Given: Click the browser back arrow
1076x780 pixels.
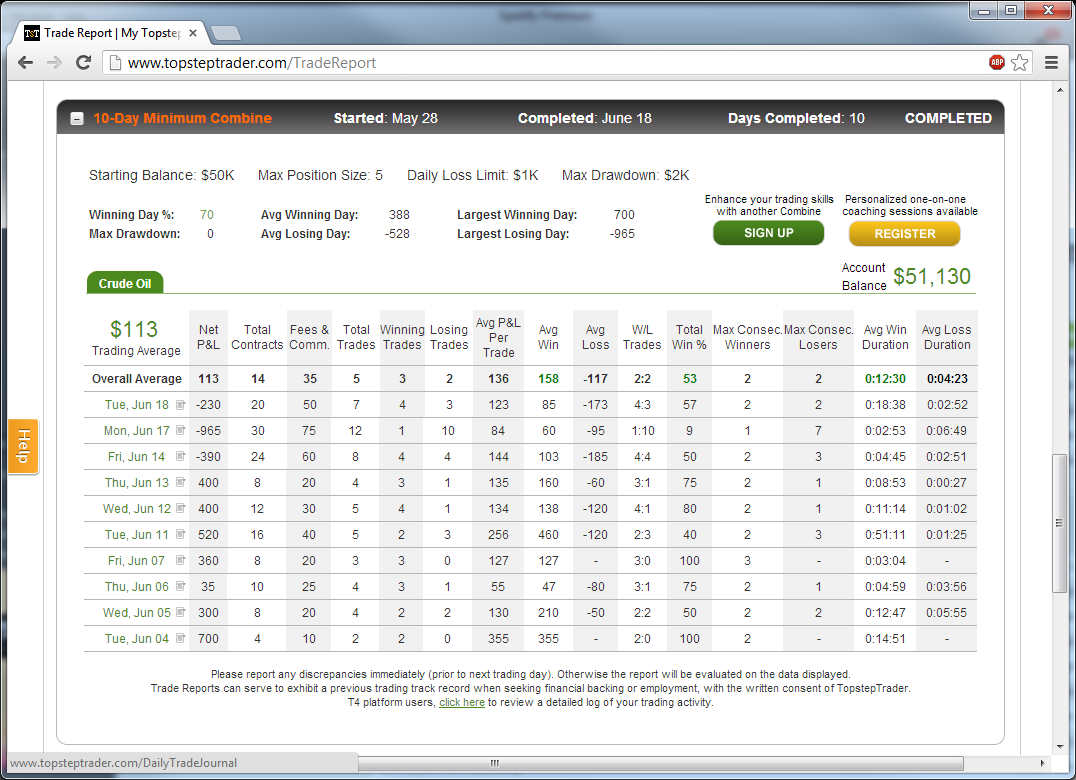Looking at the screenshot, I should coord(25,62).
